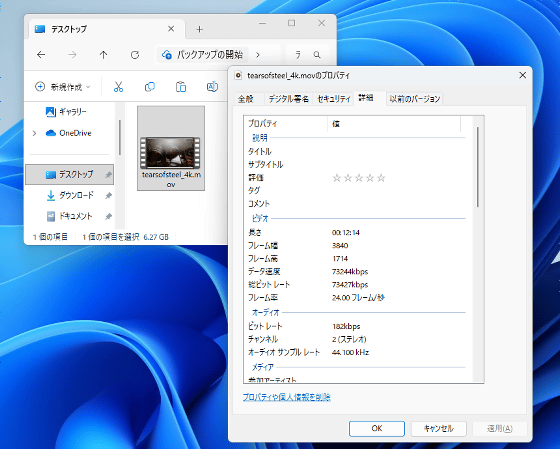Switch to the セキュリティ tab
560x449 pixels.
pos(334,99)
